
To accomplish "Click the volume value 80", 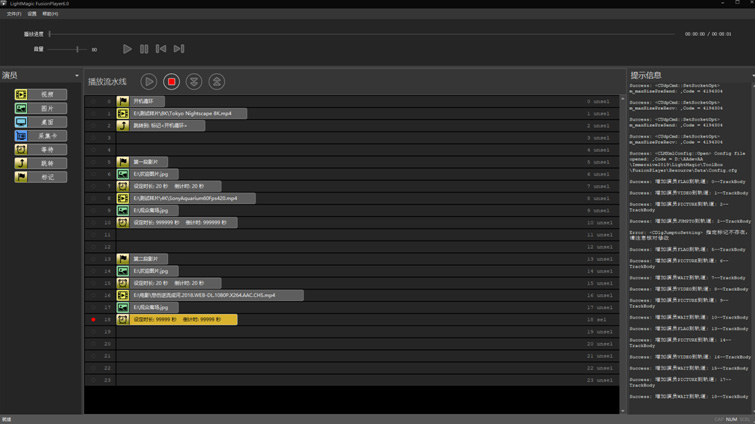I will 94,50.
